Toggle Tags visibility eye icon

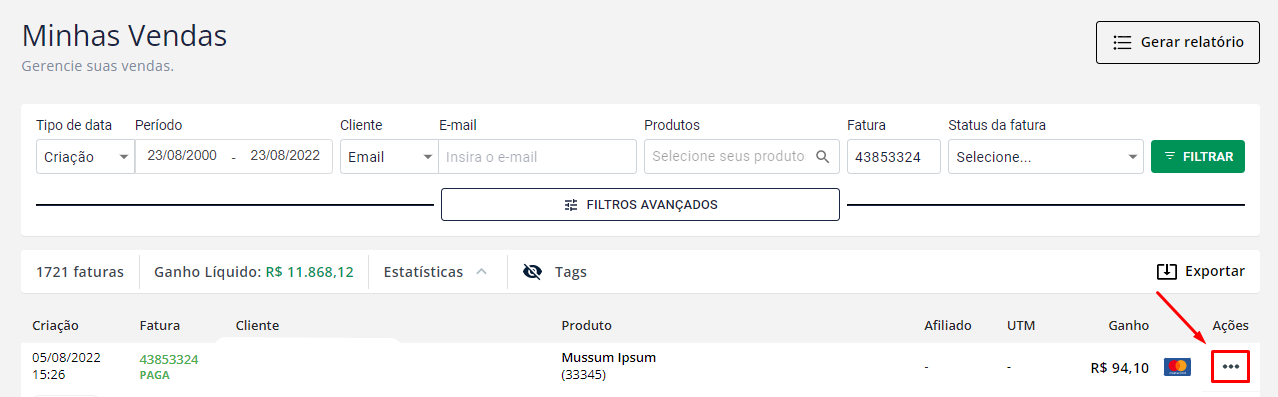[532, 271]
